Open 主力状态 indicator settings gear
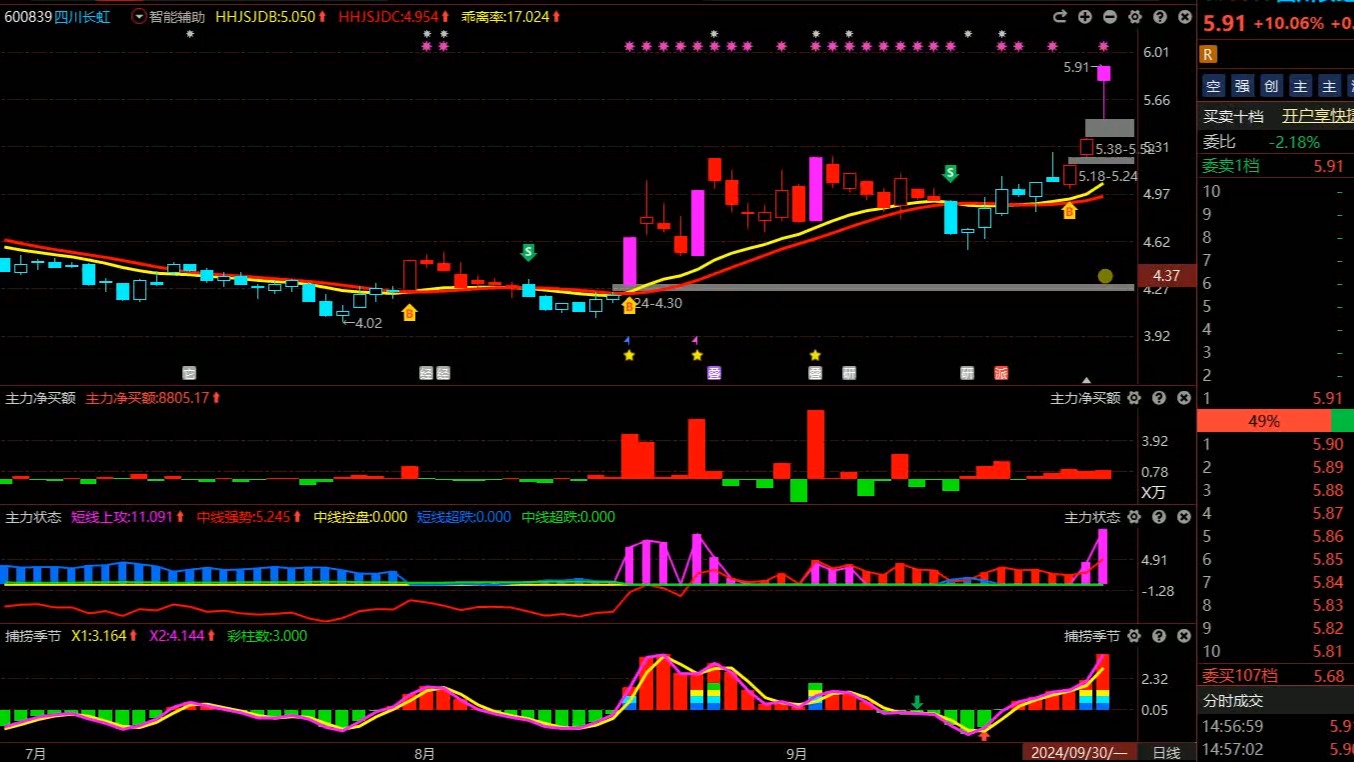1354x762 pixels. tap(1134, 517)
